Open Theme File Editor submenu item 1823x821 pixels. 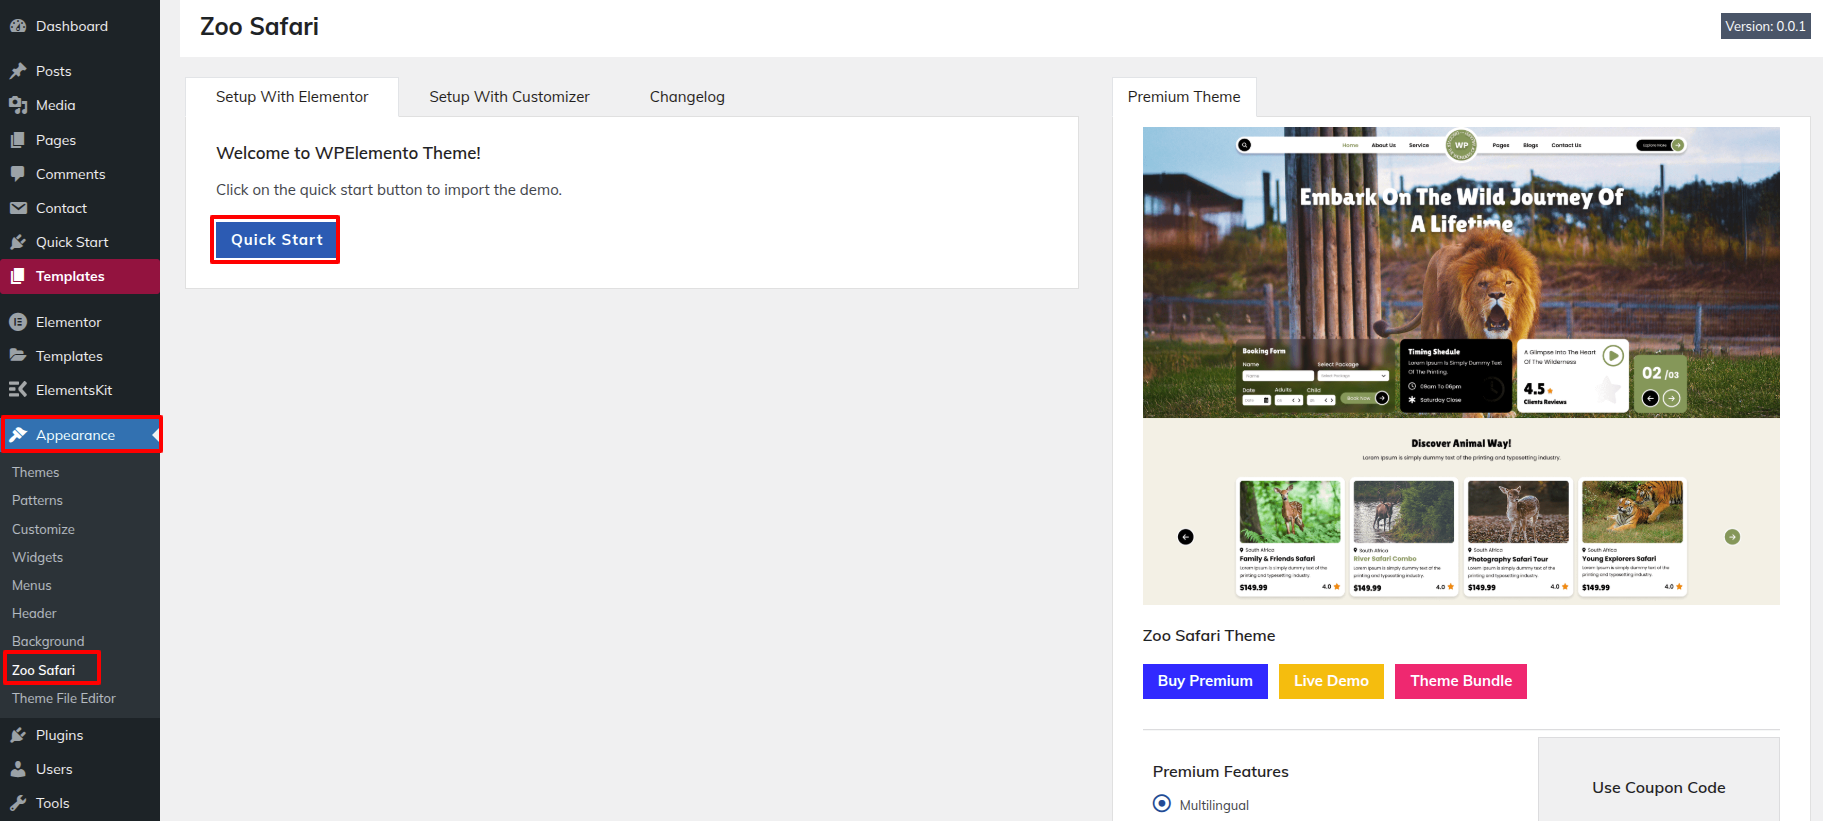coord(64,698)
